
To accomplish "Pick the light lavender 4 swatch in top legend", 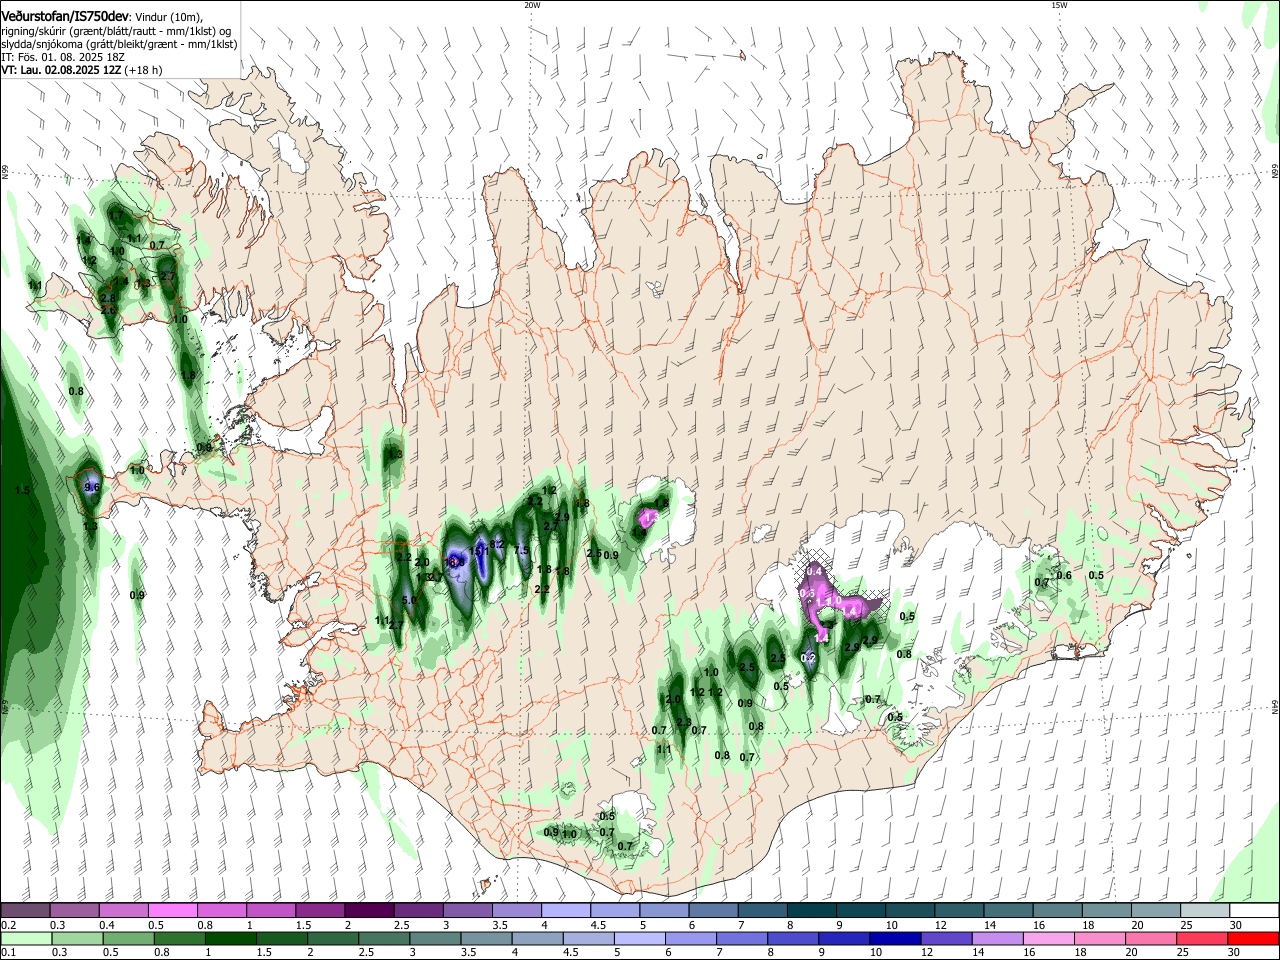I will pyautogui.click(x=566, y=910).
